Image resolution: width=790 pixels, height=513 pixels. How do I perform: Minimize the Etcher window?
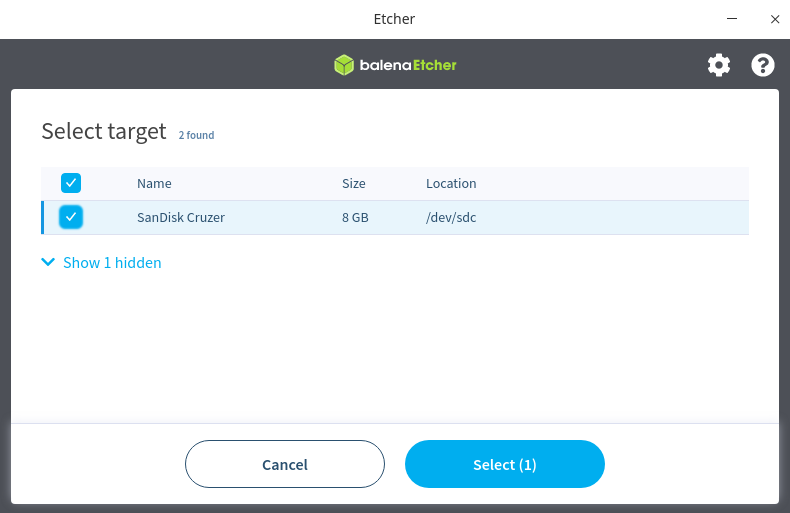[x=732, y=19]
